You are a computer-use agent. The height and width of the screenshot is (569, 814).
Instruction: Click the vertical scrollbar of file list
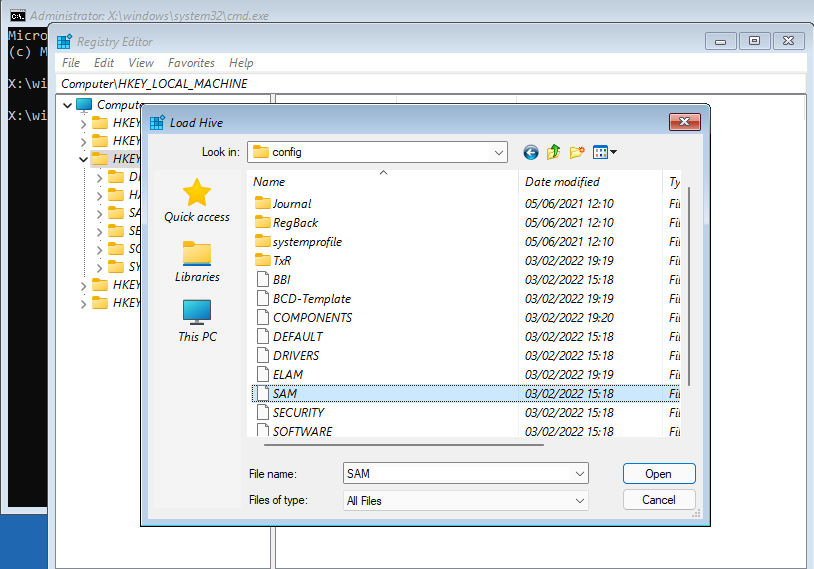point(689,287)
